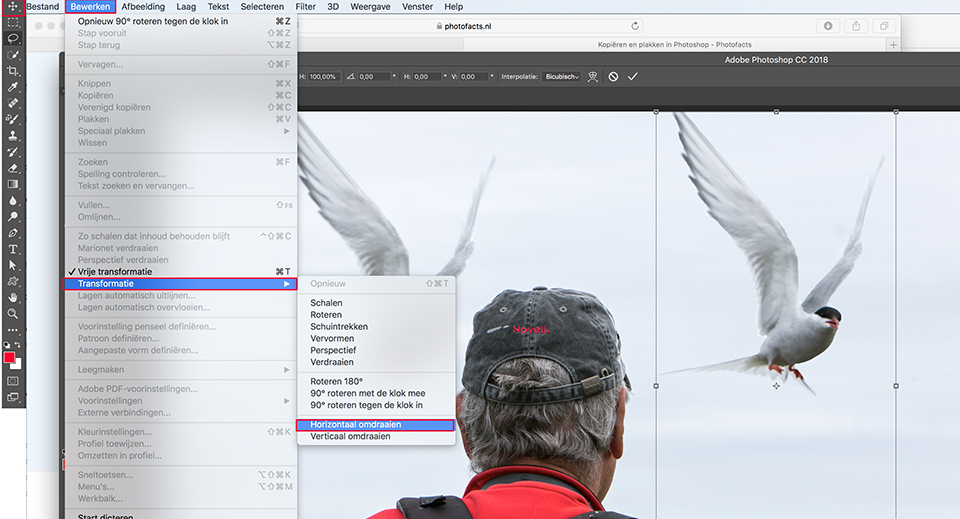Click the rotation angle 0,00 field
The image size is (960, 519).
point(373,77)
